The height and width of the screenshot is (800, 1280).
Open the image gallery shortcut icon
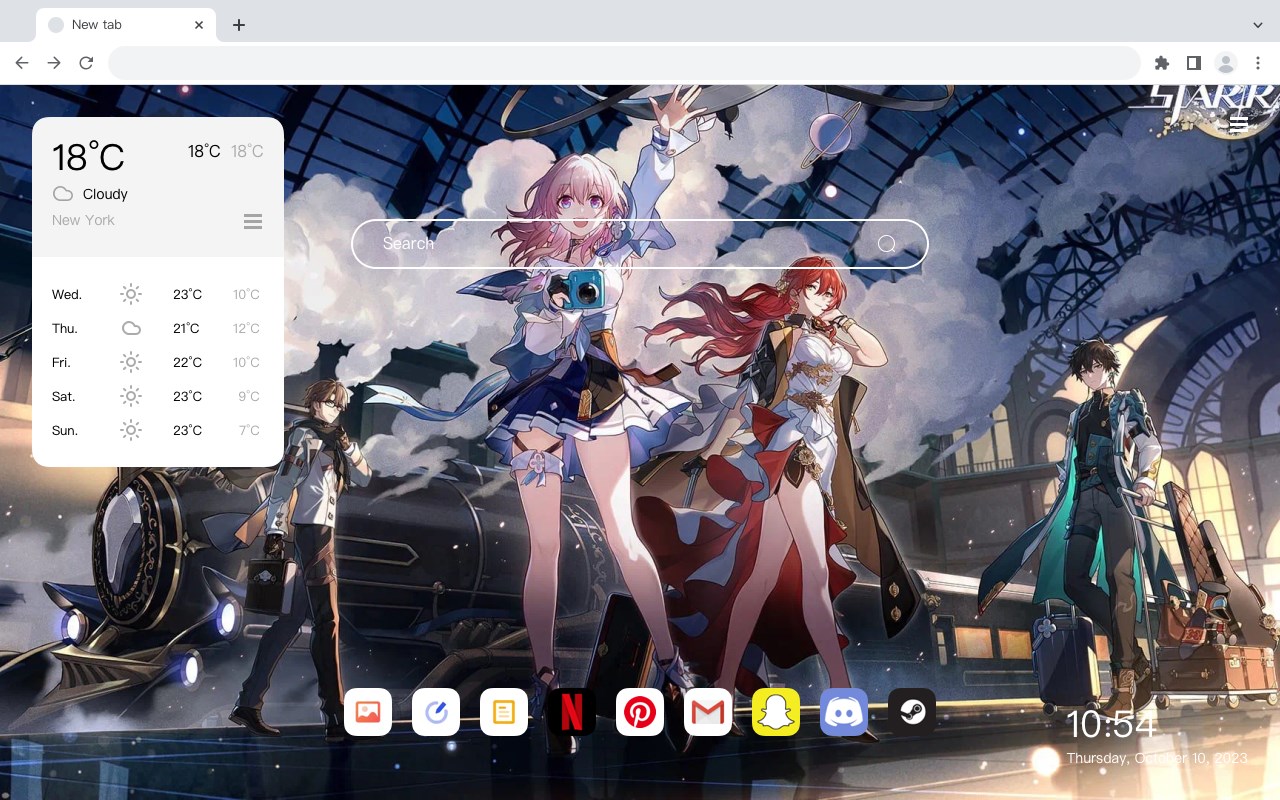tap(368, 712)
